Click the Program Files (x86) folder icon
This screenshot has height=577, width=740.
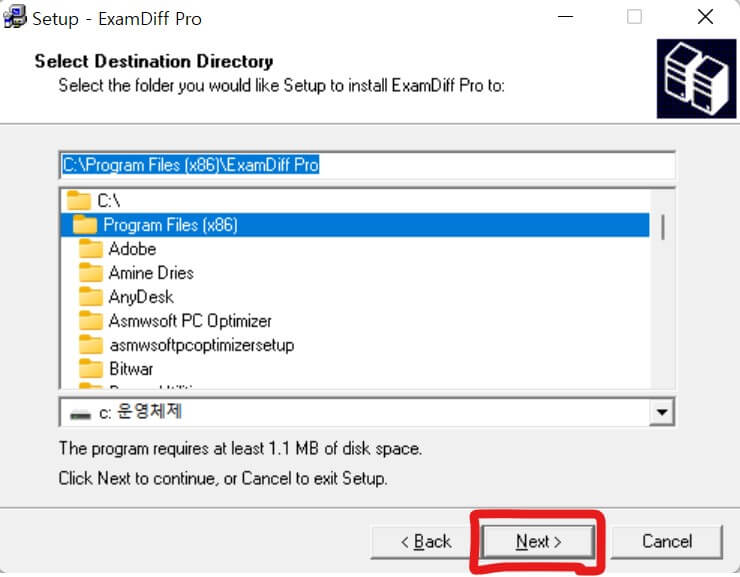(85, 224)
